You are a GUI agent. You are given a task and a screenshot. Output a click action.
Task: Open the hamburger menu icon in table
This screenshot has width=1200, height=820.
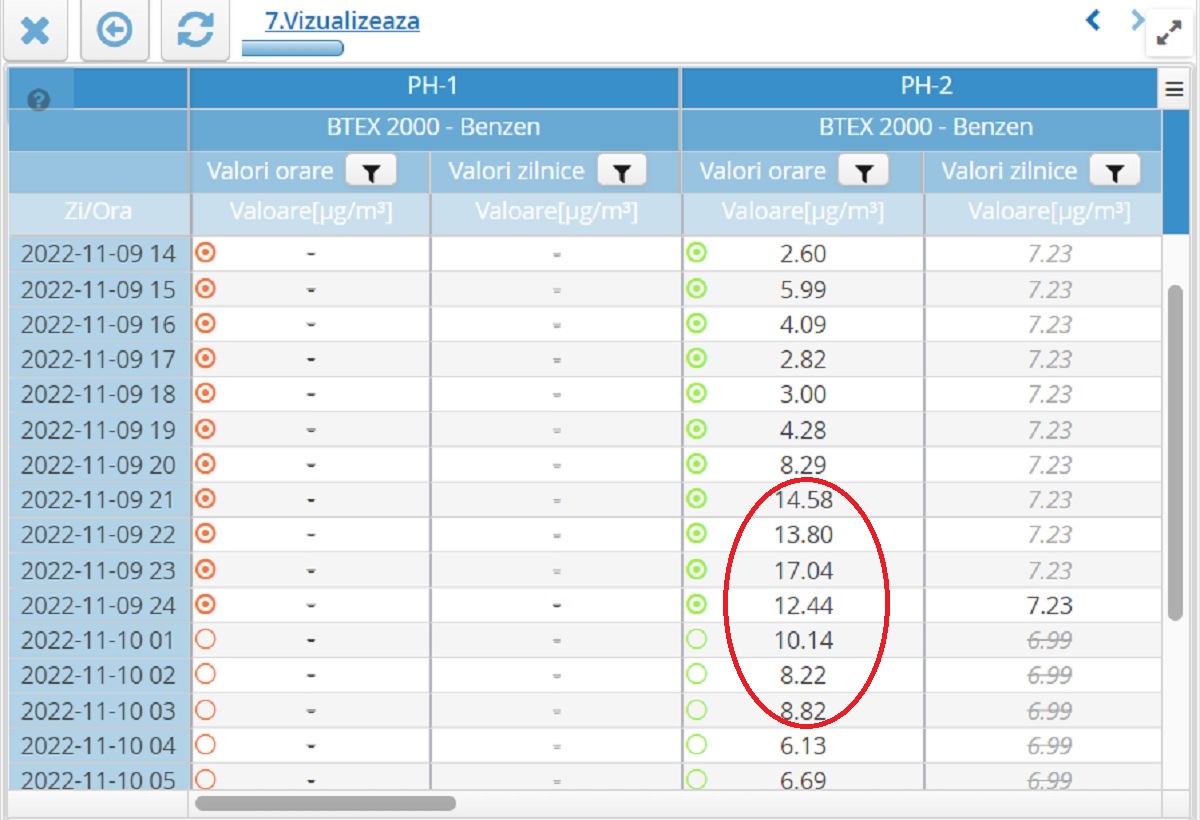1174,89
